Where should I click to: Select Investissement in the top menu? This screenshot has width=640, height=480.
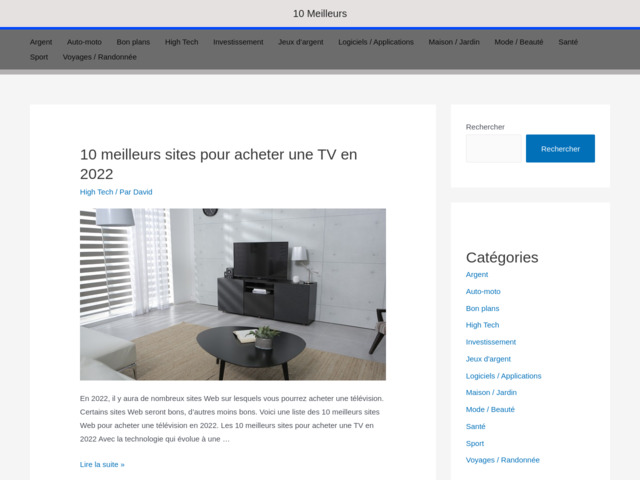coord(238,42)
